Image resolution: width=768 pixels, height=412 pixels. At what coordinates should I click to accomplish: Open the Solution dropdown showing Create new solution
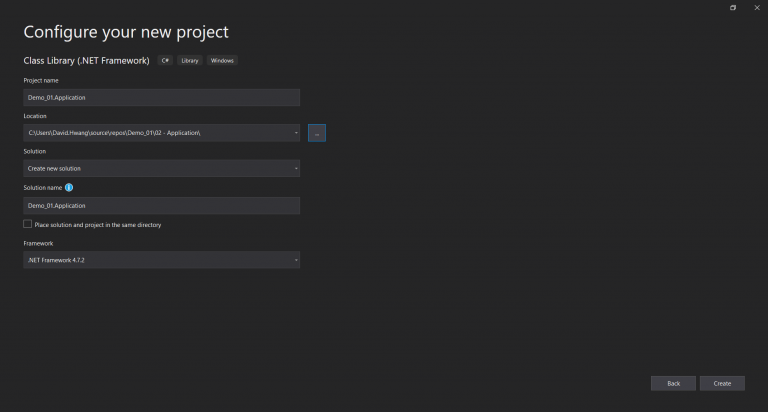click(161, 169)
